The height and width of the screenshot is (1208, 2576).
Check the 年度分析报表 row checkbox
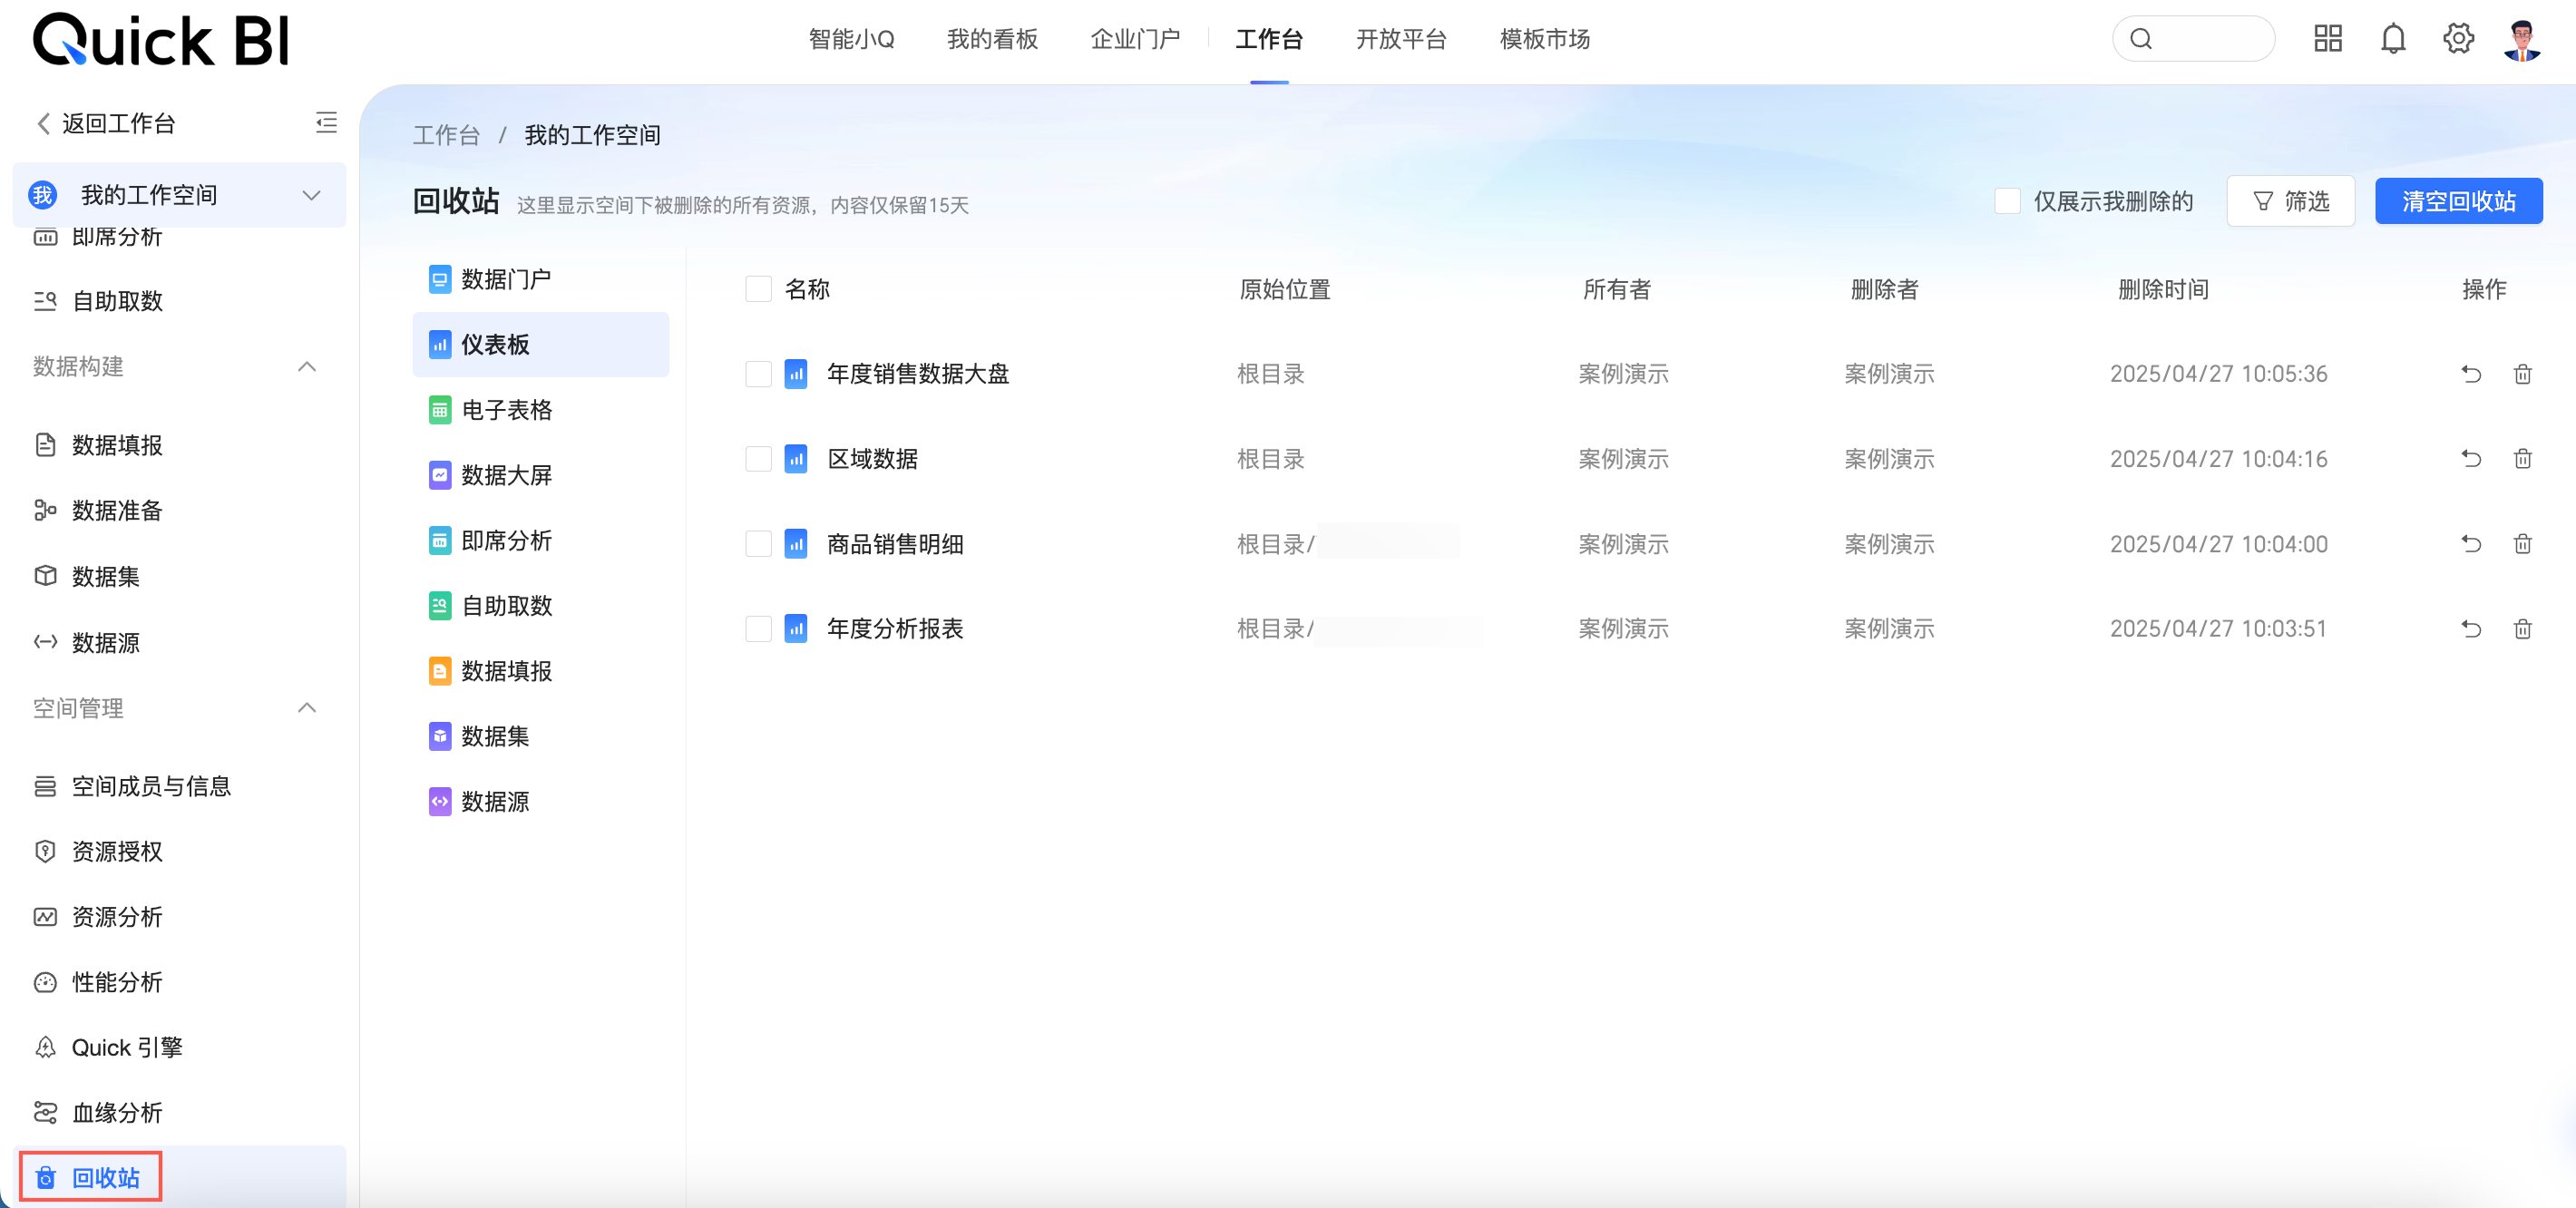click(x=759, y=629)
